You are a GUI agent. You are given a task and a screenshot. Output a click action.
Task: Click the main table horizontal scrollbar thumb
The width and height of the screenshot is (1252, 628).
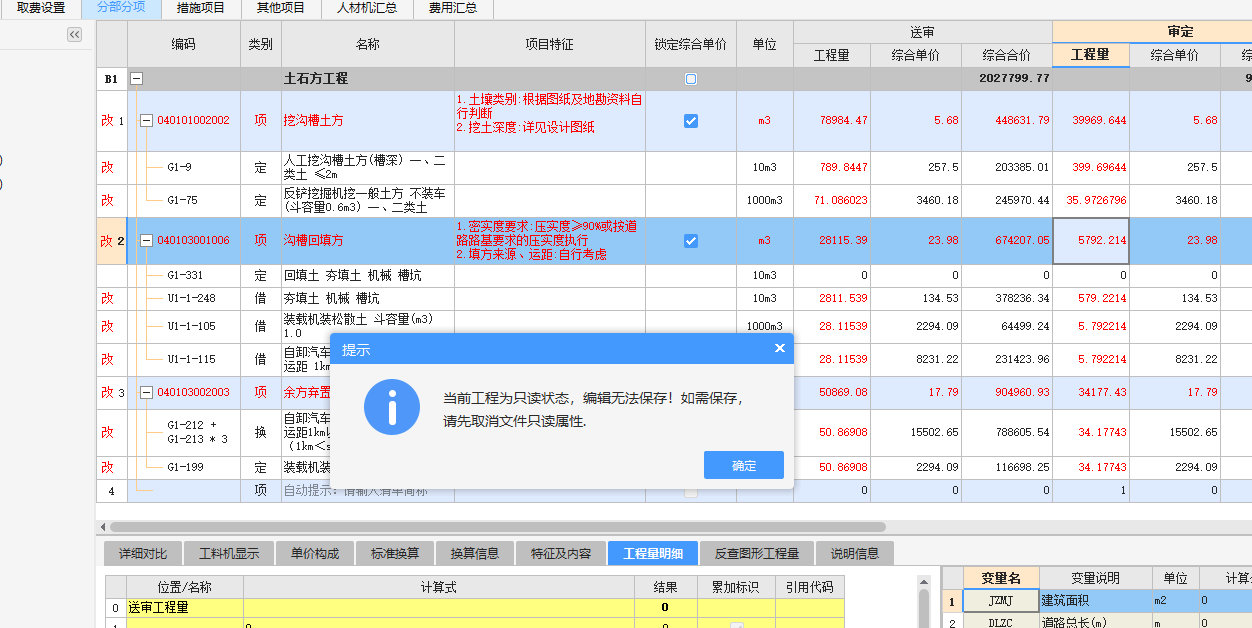(x=497, y=526)
